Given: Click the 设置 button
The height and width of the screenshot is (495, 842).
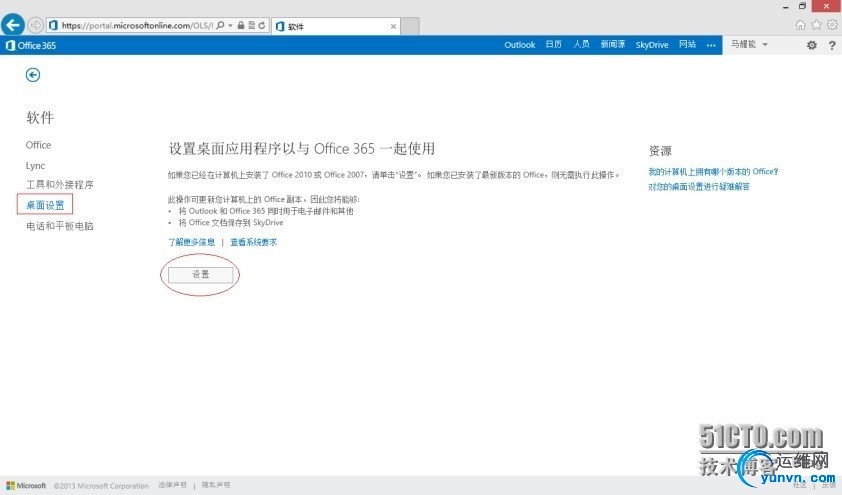Looking at the screenshot, I should coord(200,274).
